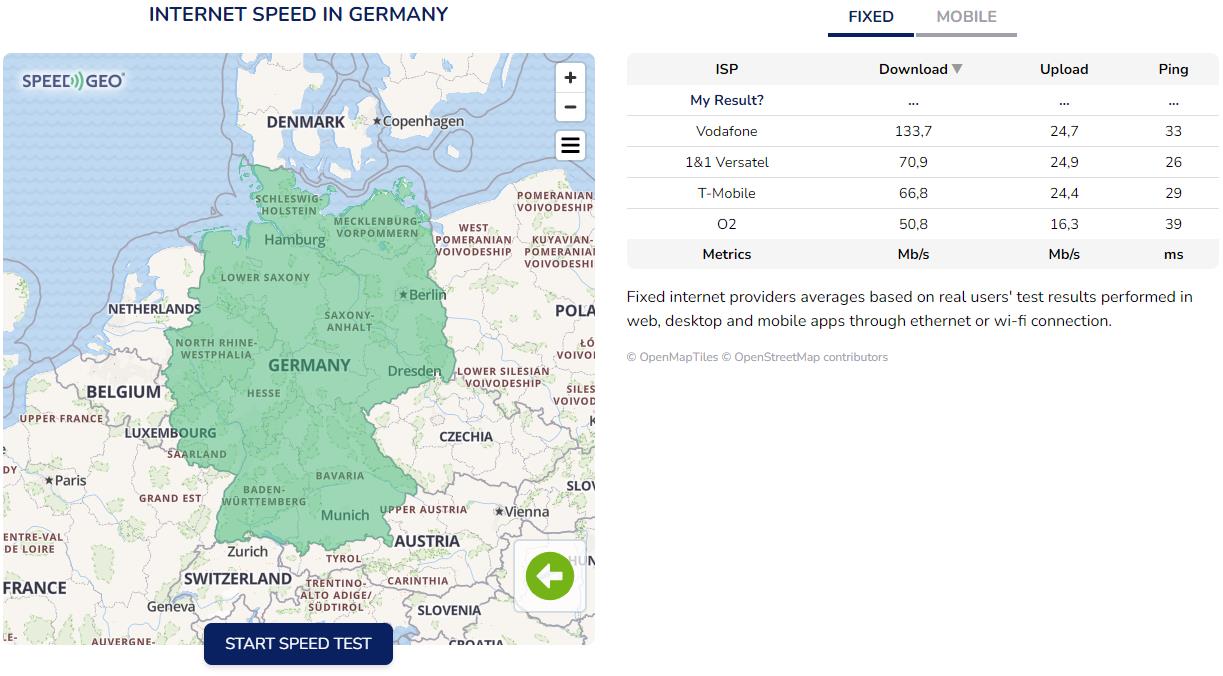1223x676 pixels.
Task: Click Dresden on the map
Action: pyautogui.click(x=414, y=371)
